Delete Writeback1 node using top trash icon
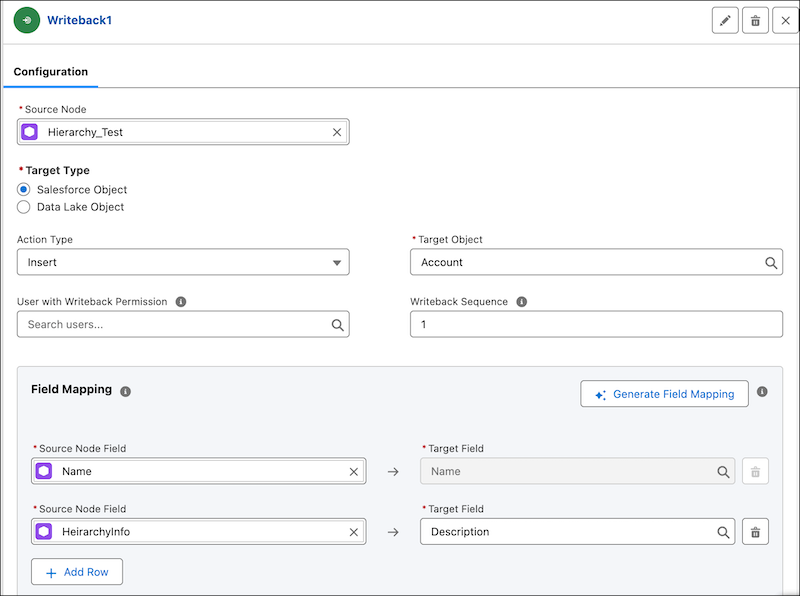The width and height of the screenshot is (800, 596). (x=755, y=21)
